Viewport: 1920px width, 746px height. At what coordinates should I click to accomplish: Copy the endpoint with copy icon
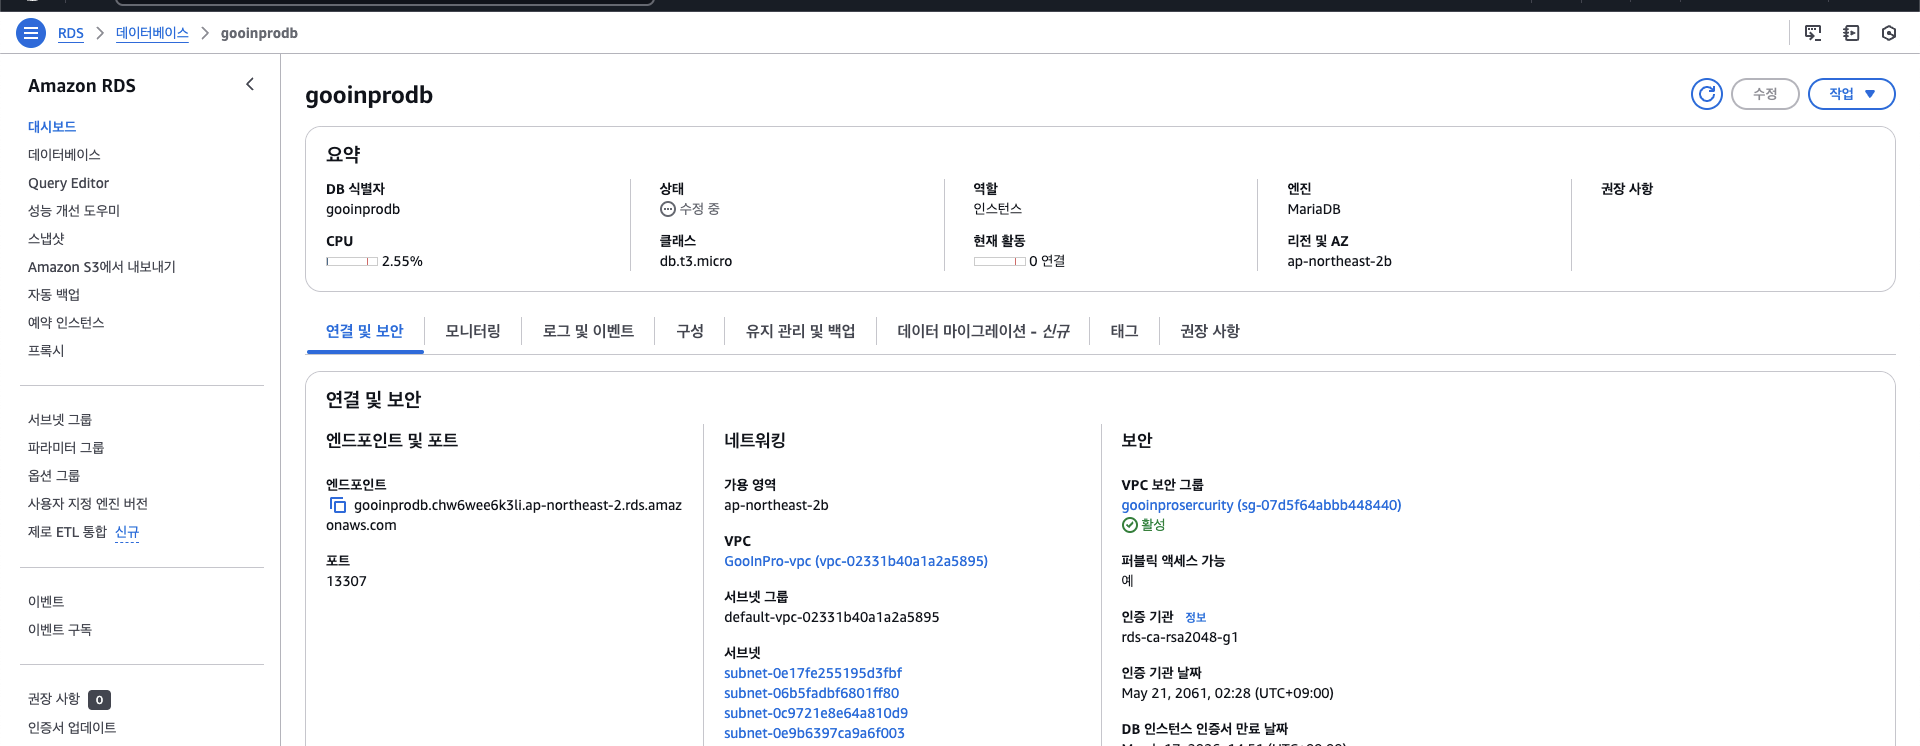(x=338, y=505)
